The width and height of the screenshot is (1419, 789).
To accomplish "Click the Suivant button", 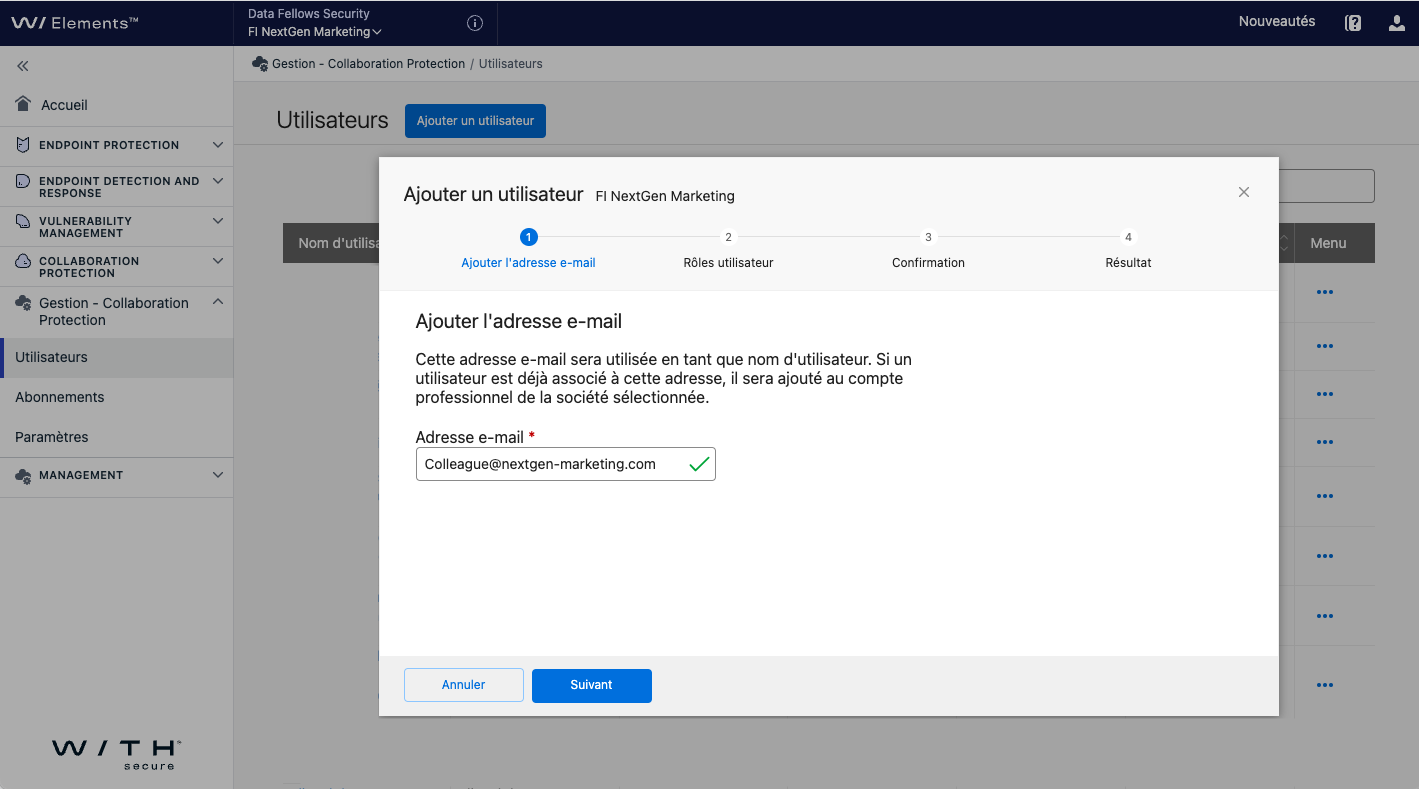I will [591, 685].
